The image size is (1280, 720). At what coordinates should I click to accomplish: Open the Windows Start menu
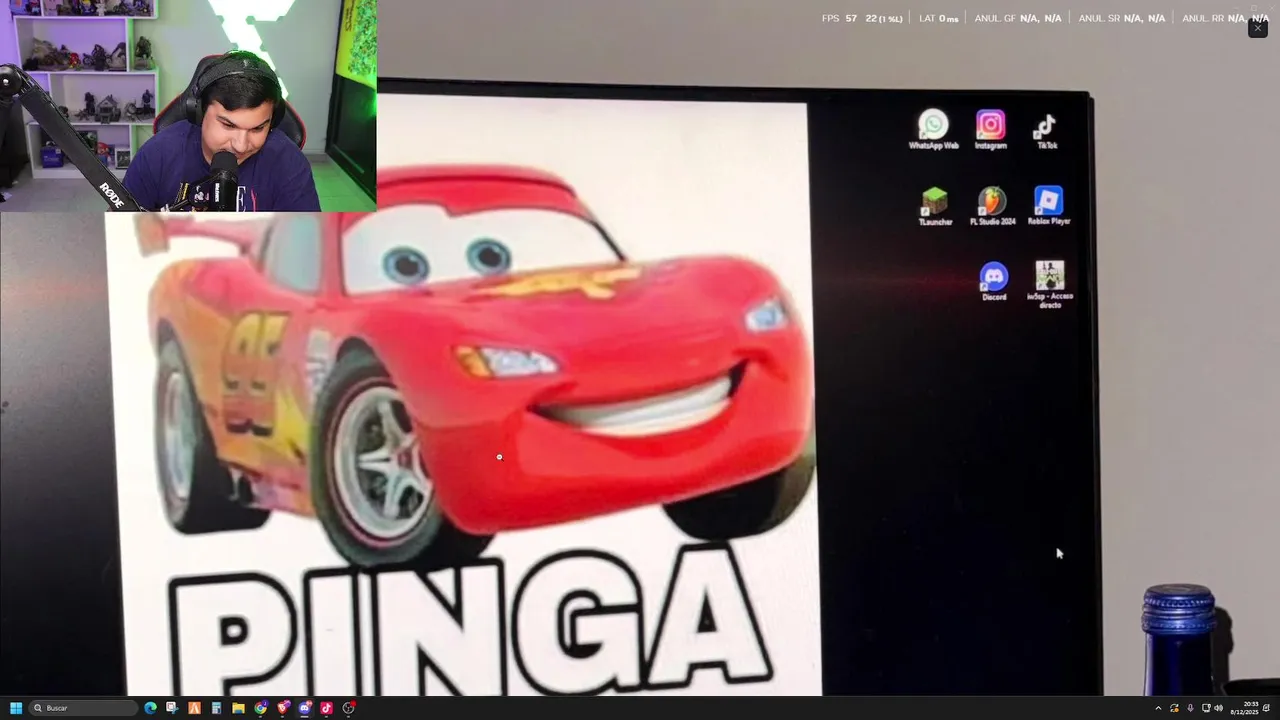point(16,708)
